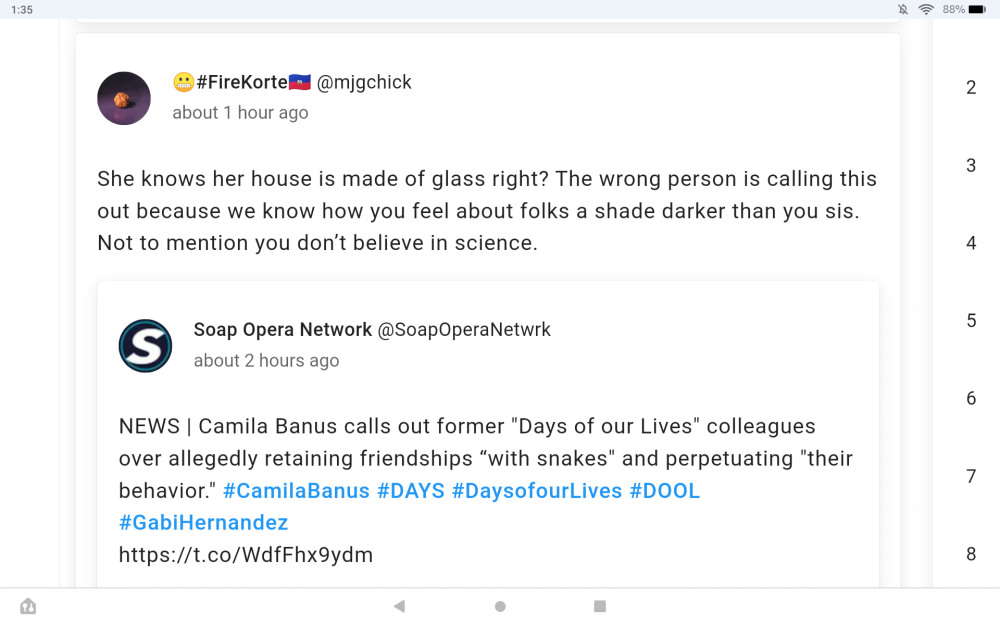Tap the mjgchick profile avatar
The image size is (1000, 625).
point(124,98)
